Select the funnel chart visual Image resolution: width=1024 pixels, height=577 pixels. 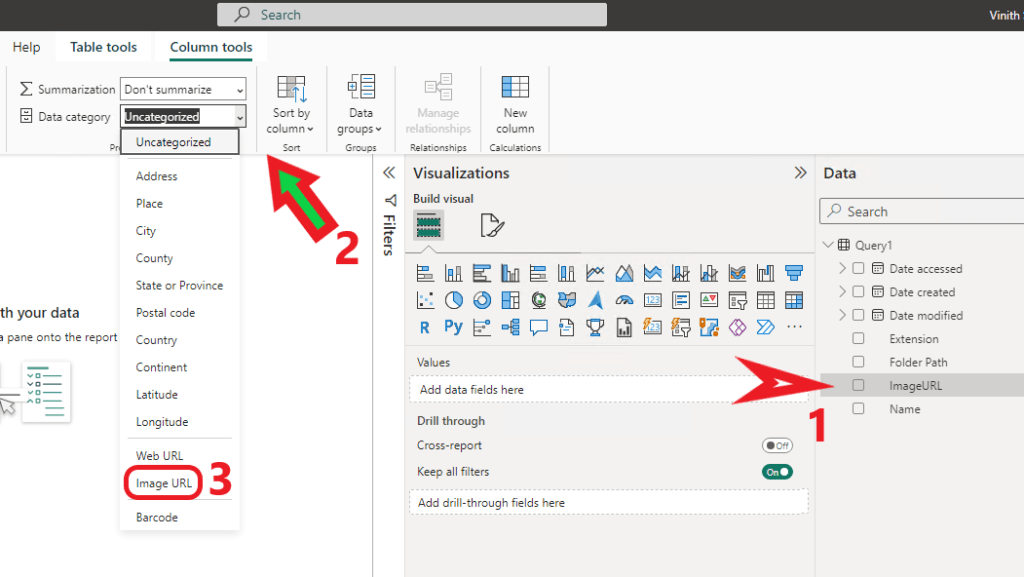click(794, 273)
